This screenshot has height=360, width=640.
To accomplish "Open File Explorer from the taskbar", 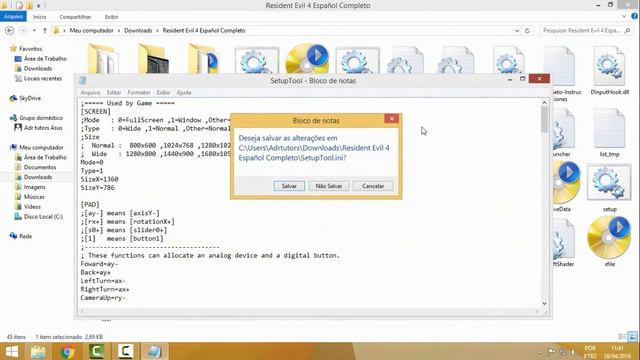I will tap(38, 351).
